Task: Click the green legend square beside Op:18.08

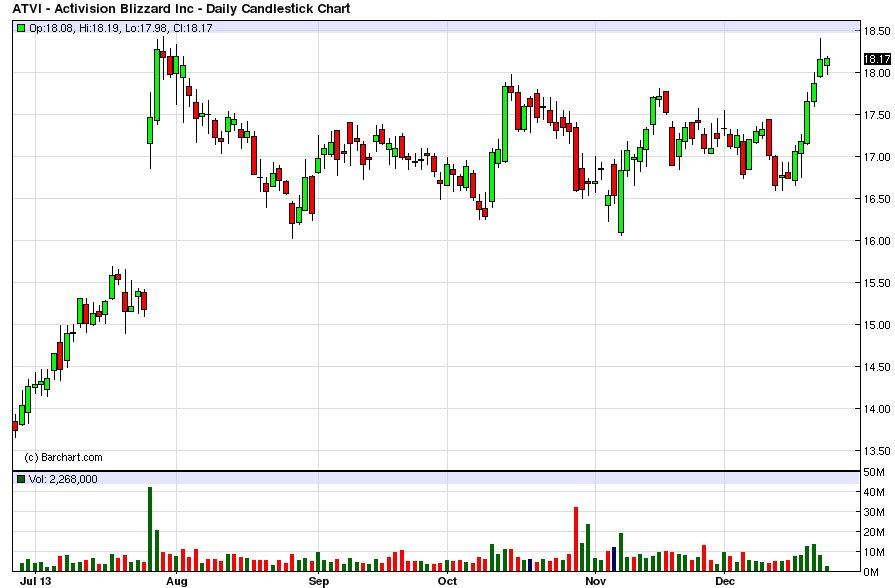Action: pyautogui.click(x=21, y=27)
